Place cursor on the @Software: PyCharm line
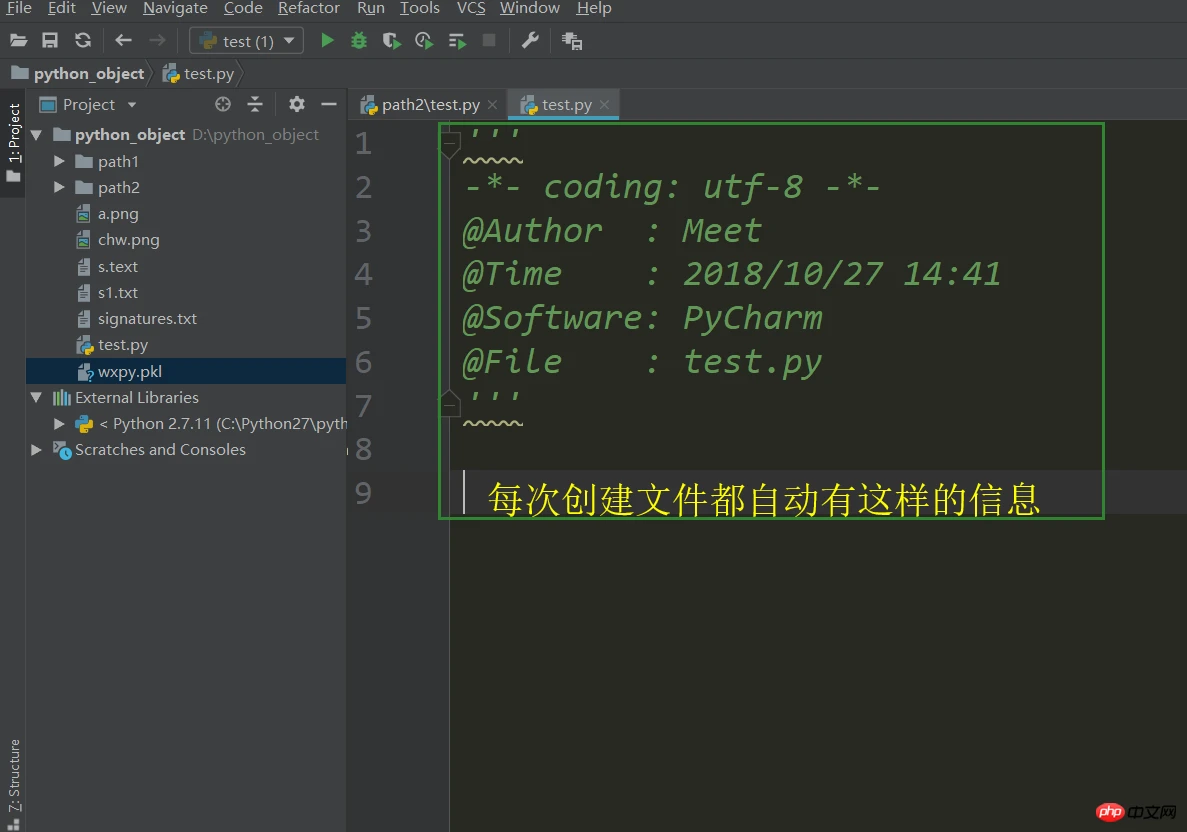The height and width of the screenshot is (832, 1187). point(642,318)
